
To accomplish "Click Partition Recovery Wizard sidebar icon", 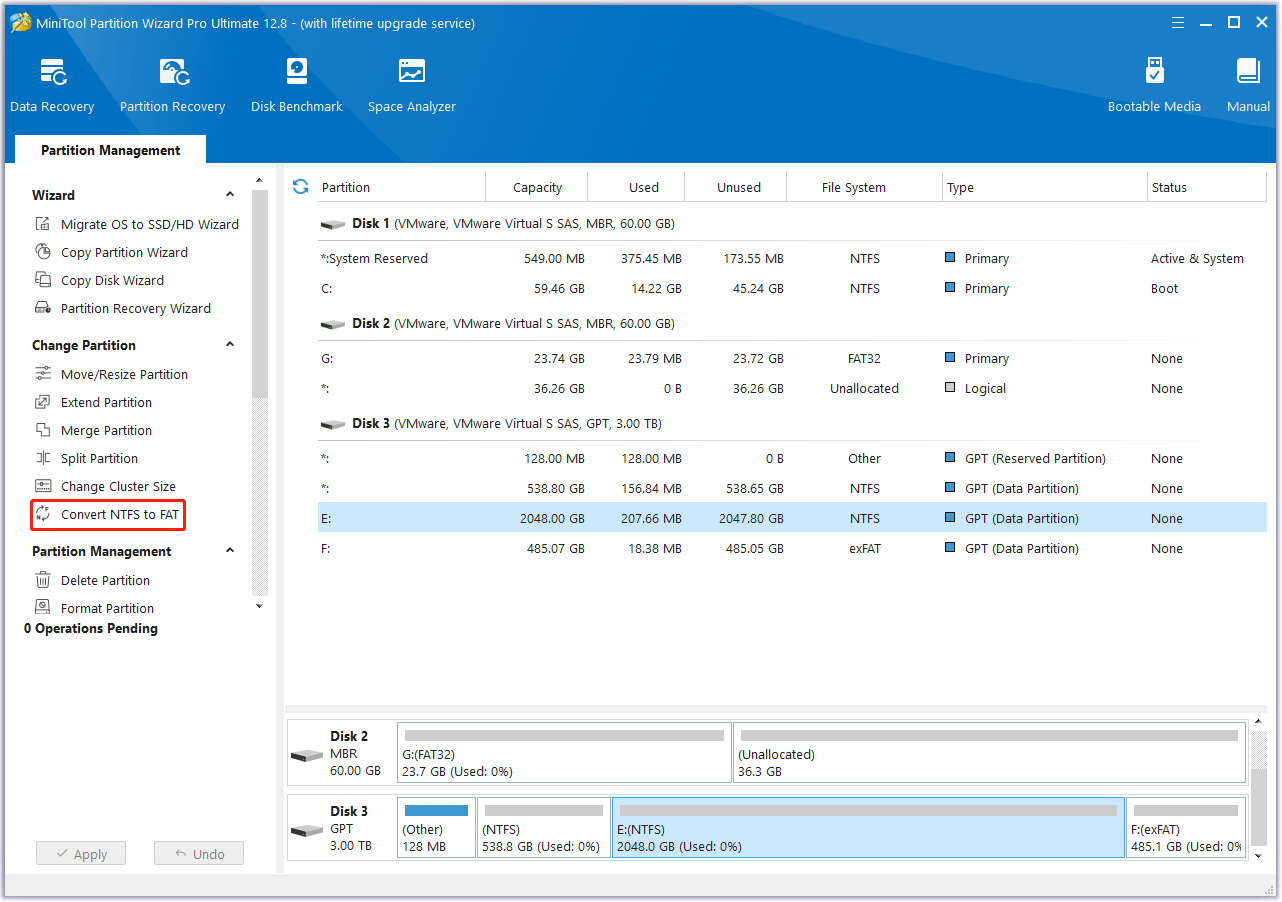I will (x=43, y=308).
